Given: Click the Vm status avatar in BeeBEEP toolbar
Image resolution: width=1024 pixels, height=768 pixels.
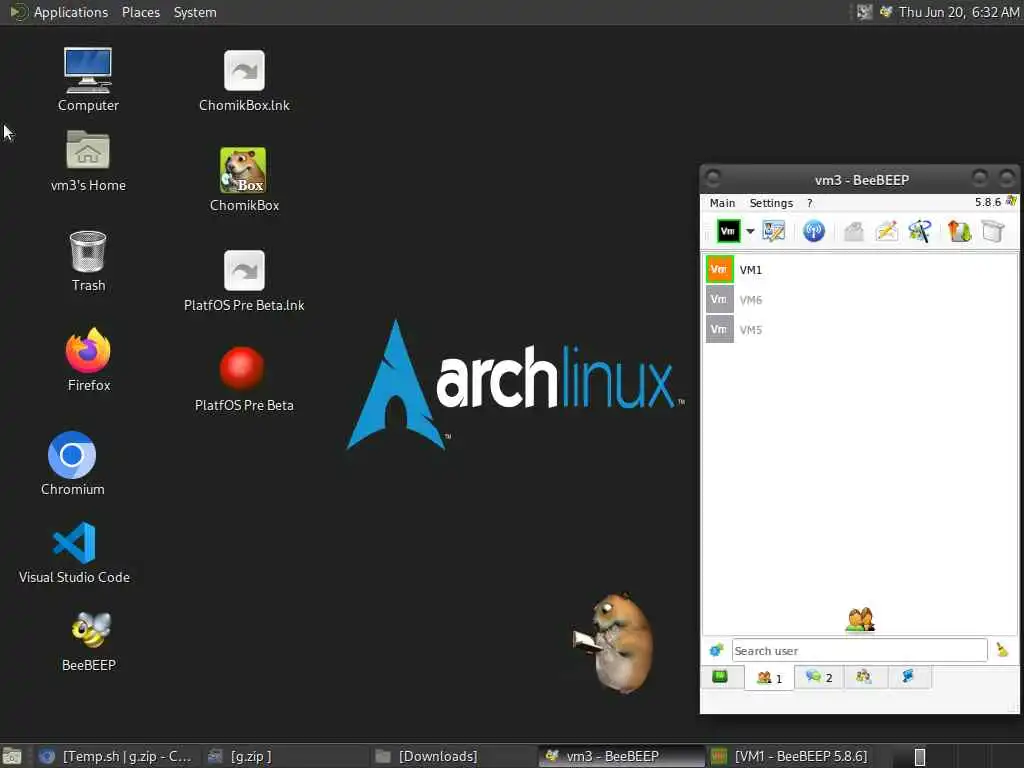Looking at the screenshot, I should [728, 231].
